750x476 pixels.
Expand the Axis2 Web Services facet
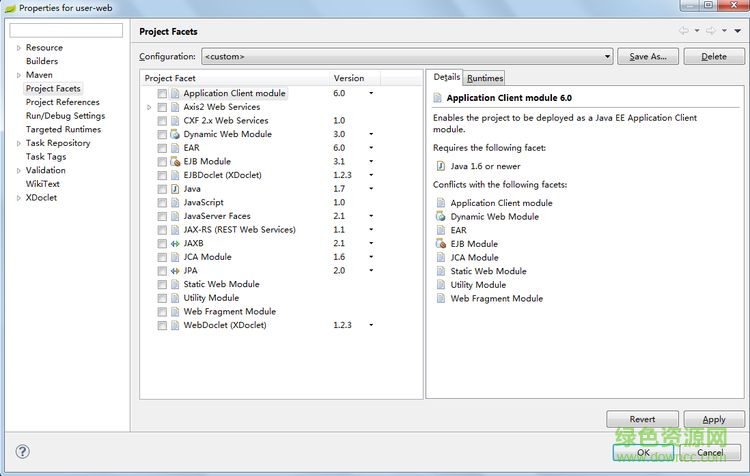point(149,107)
